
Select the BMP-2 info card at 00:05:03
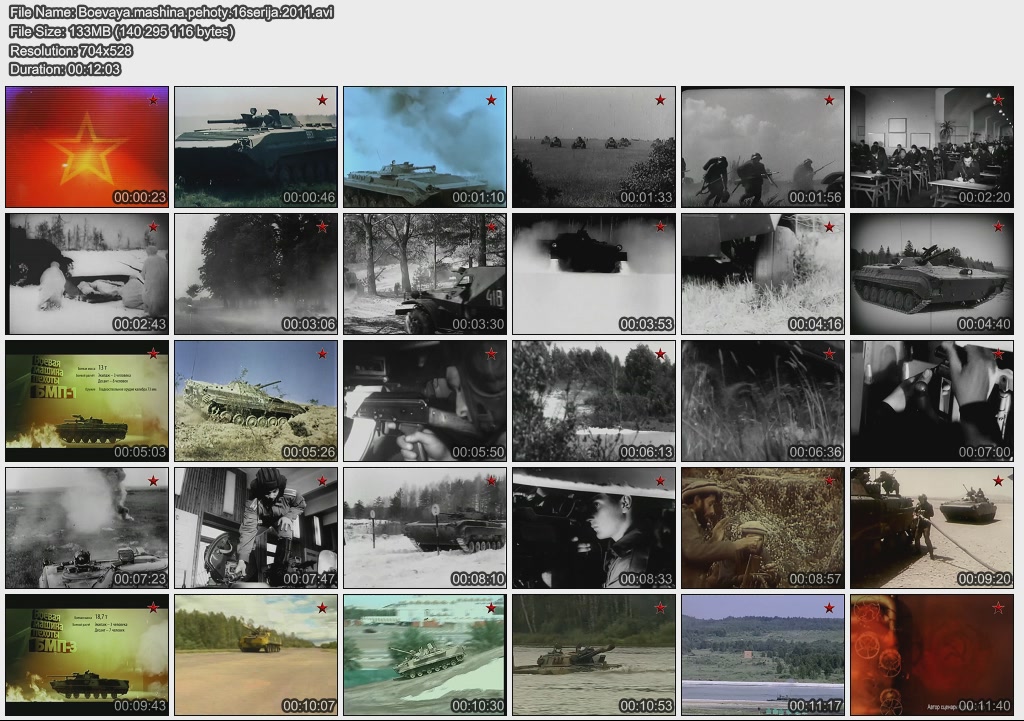[87, 401]
